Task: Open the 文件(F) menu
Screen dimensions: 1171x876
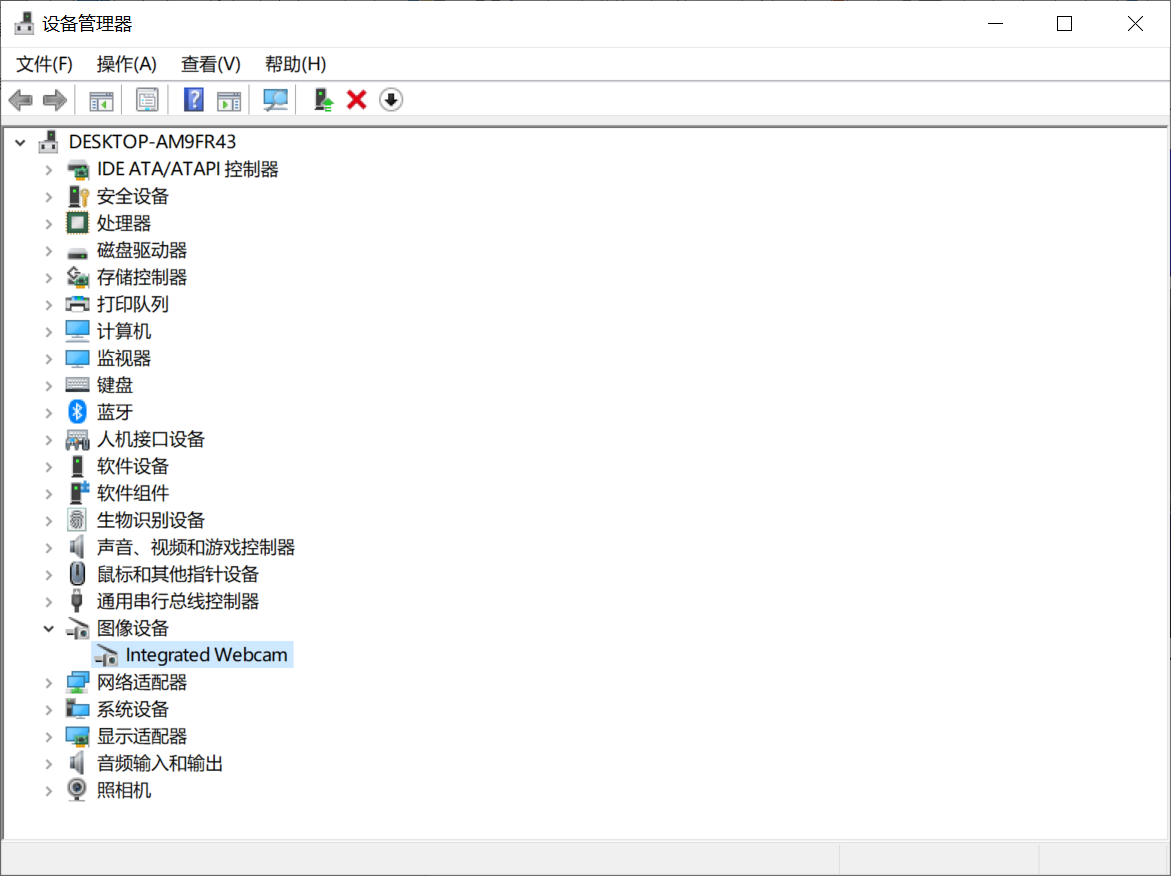Action: (44, 64)
